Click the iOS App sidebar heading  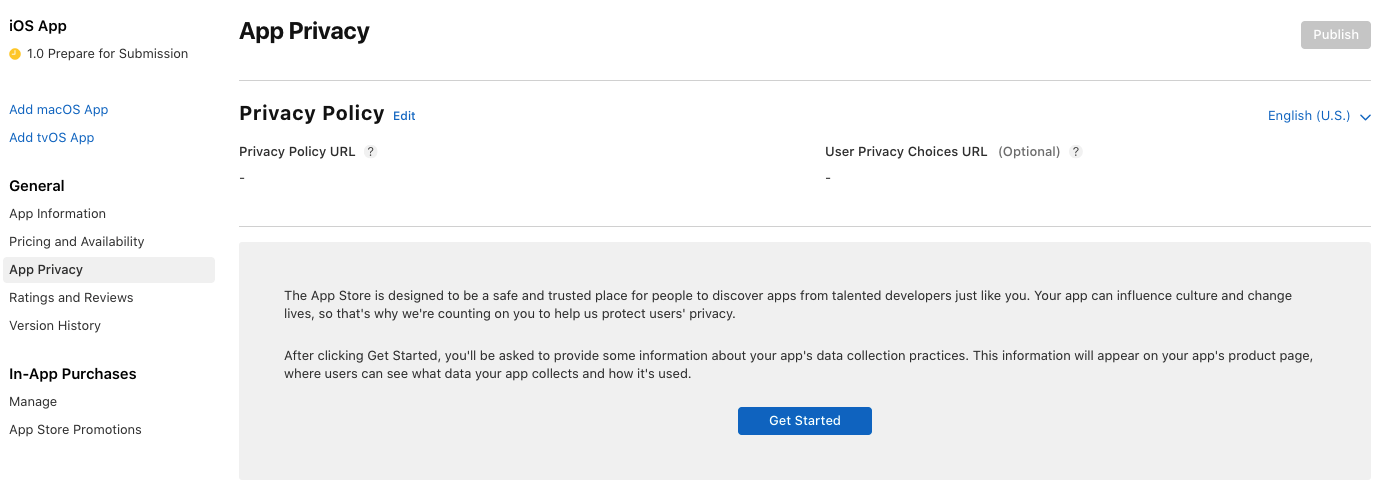38,26
